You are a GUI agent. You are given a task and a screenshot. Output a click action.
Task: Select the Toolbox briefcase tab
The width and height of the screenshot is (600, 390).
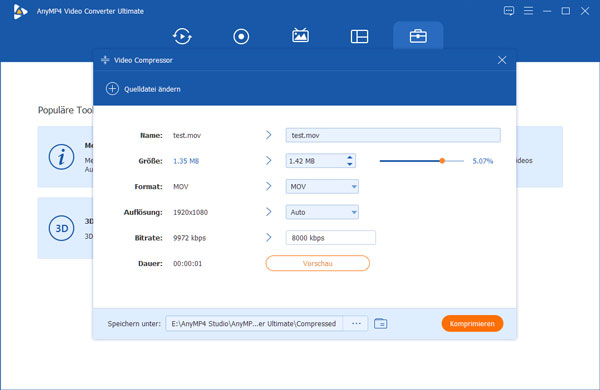click(x=418, y=36)
